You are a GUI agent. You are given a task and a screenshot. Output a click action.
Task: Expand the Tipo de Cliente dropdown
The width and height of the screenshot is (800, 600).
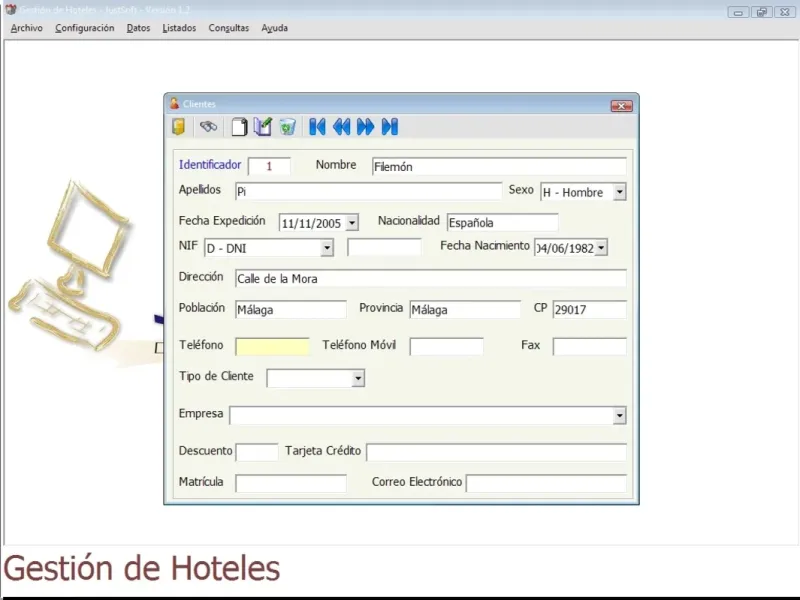(x=358, y=379)
